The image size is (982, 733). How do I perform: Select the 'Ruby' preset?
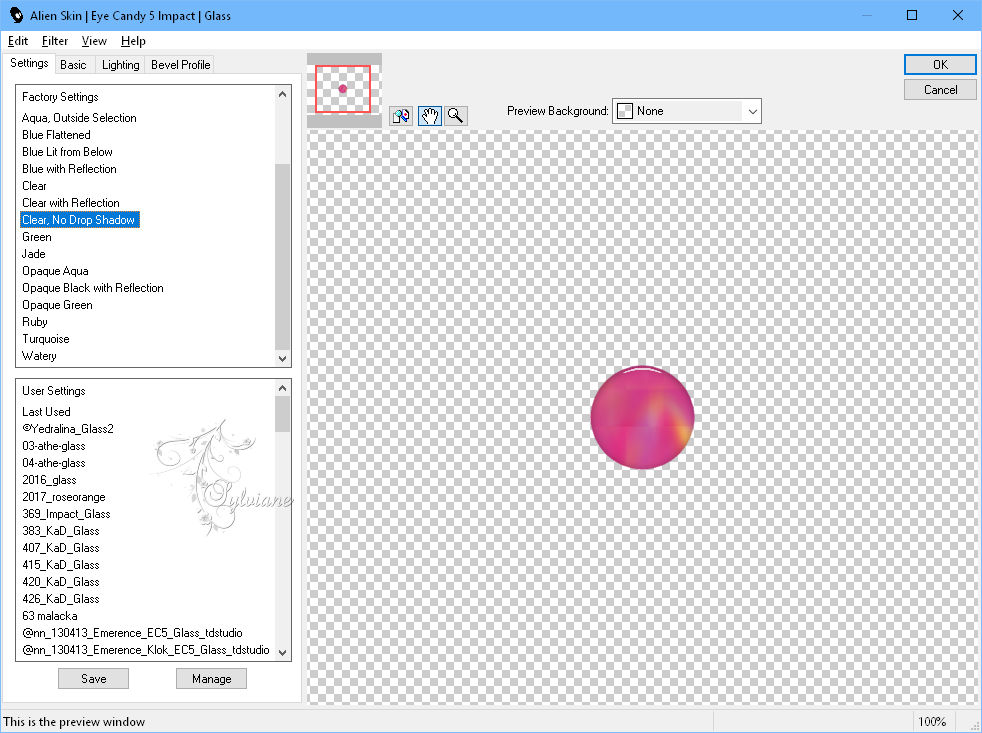tap(35, 321)
